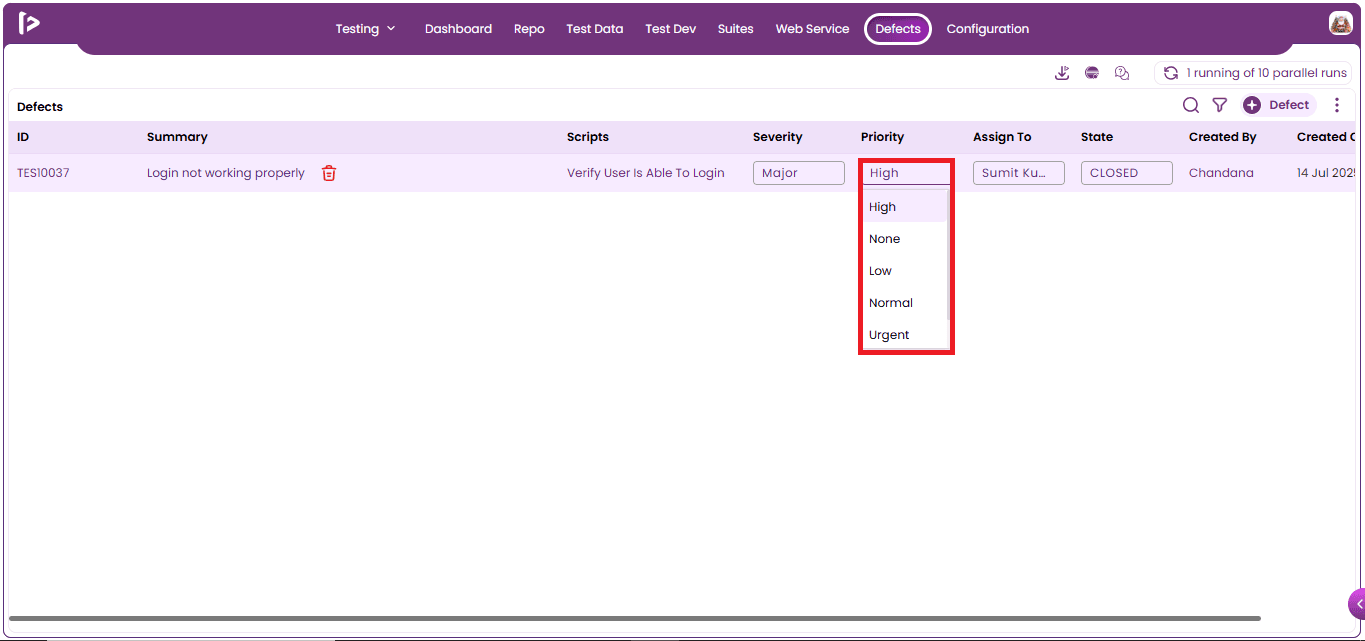Click the add Defect button

(1278, 105)
